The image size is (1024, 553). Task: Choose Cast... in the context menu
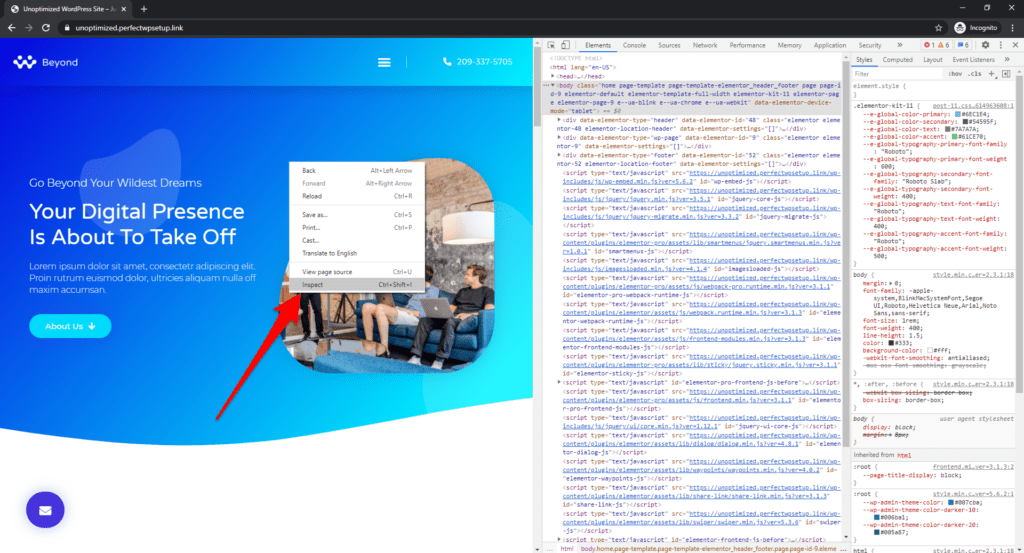pos(357,240)
